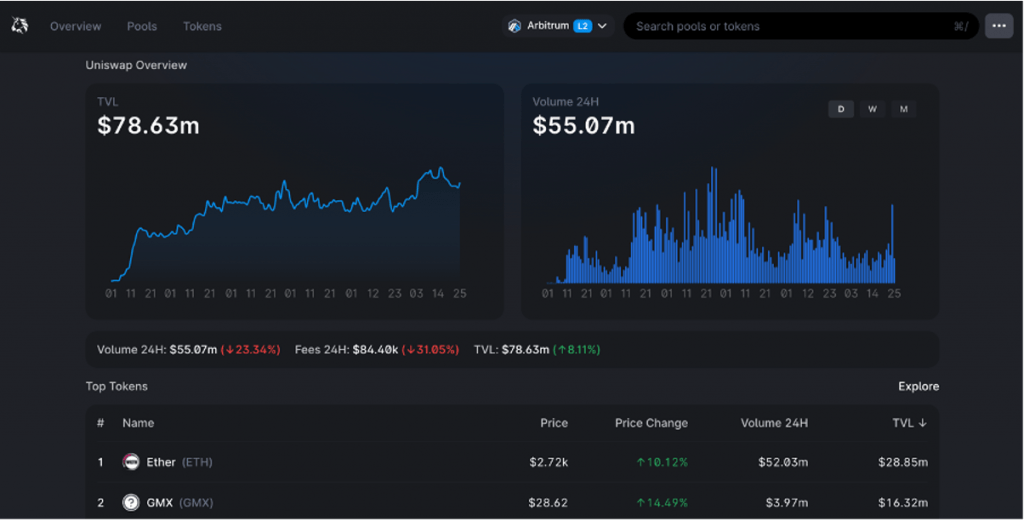1024x521 pixels.
Task: Click the Arbitrum network logo icon
Action: [x=515, y=26]
